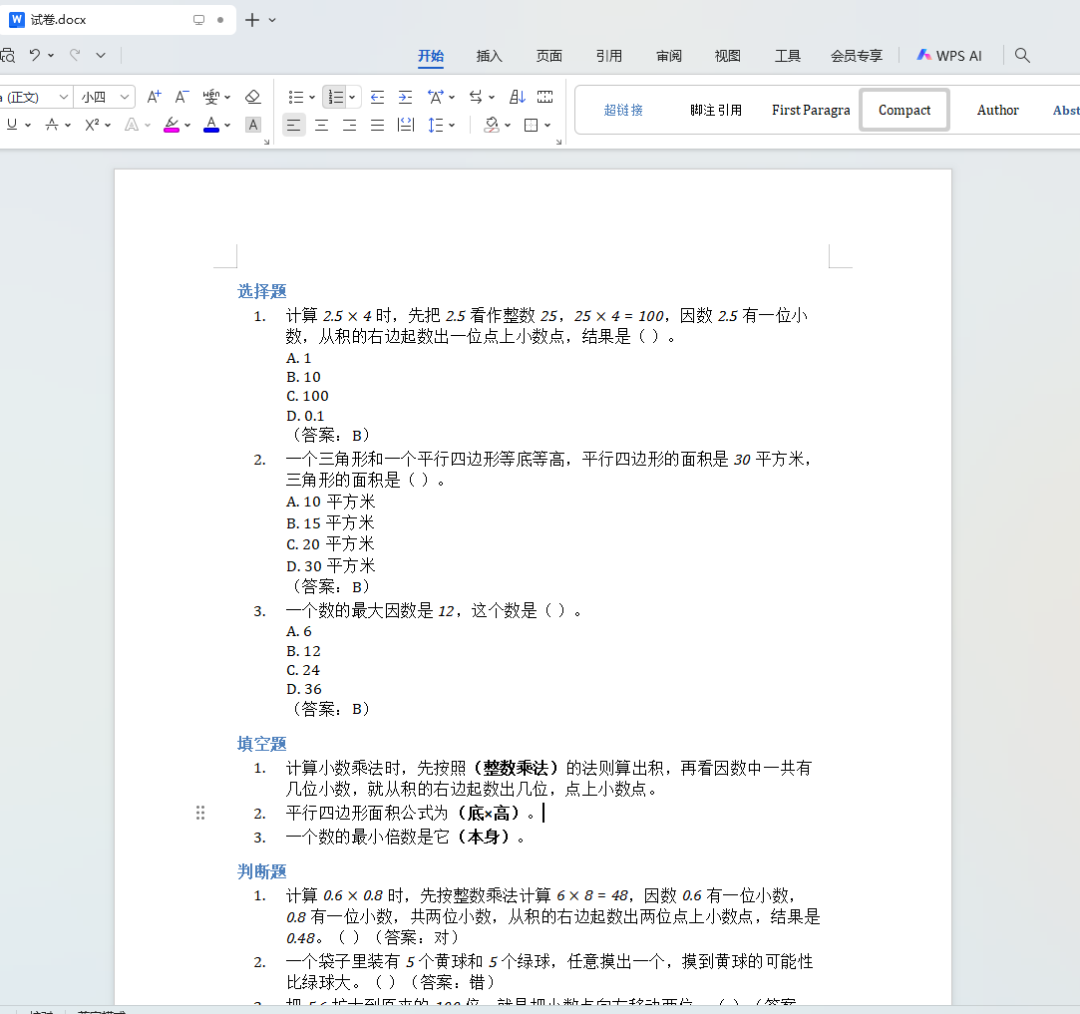Click the superscript X² icon
This screenshot has height=1014, width=1080.
92,125
